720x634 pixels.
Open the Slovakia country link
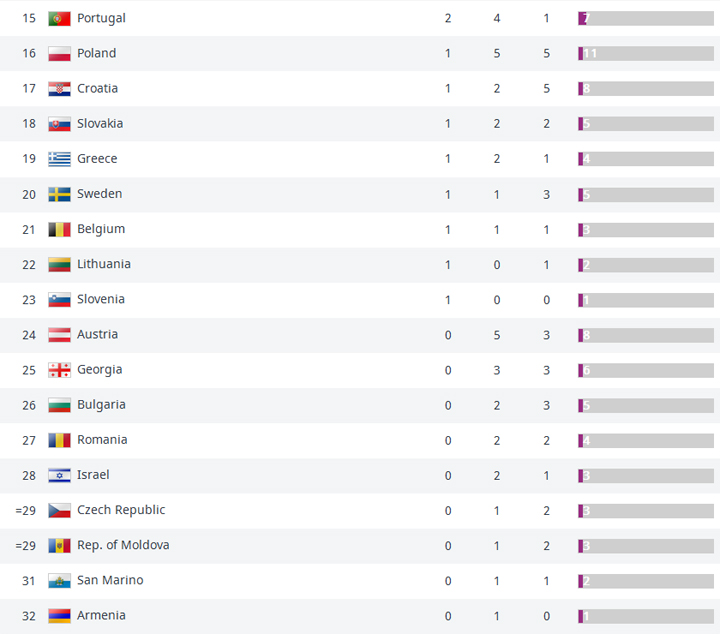click(x=100, y=124)
